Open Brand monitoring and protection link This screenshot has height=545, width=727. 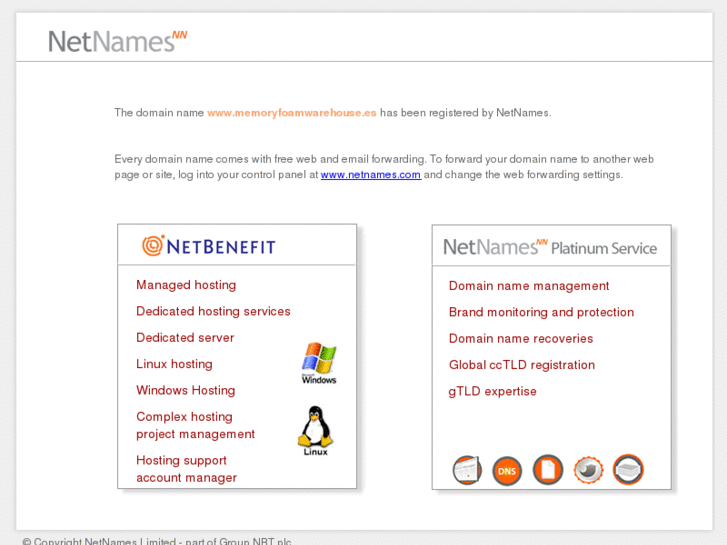pos(541,312)
